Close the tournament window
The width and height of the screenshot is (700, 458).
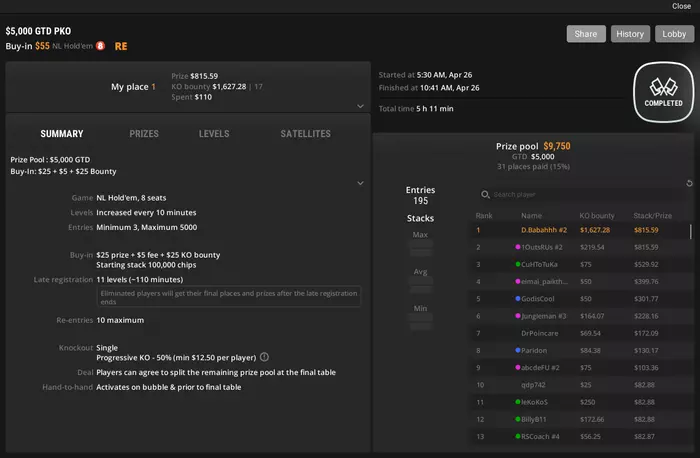(681, 6)
